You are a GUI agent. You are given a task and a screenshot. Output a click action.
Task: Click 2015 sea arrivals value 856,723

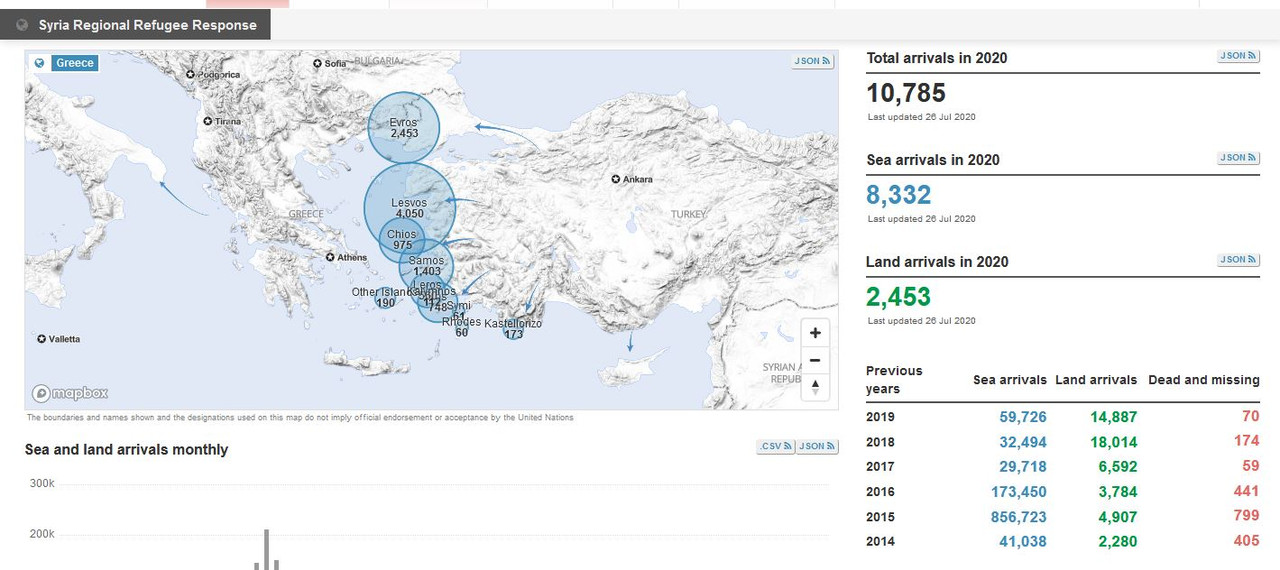click(x=1019, y=517)
